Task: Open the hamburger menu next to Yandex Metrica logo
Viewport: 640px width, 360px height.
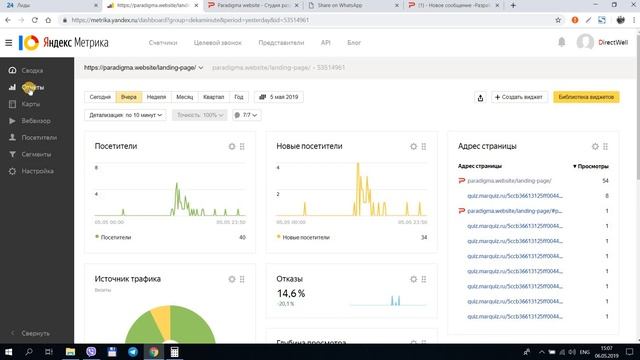Action: pyautogui.click(x=9, y=43)
